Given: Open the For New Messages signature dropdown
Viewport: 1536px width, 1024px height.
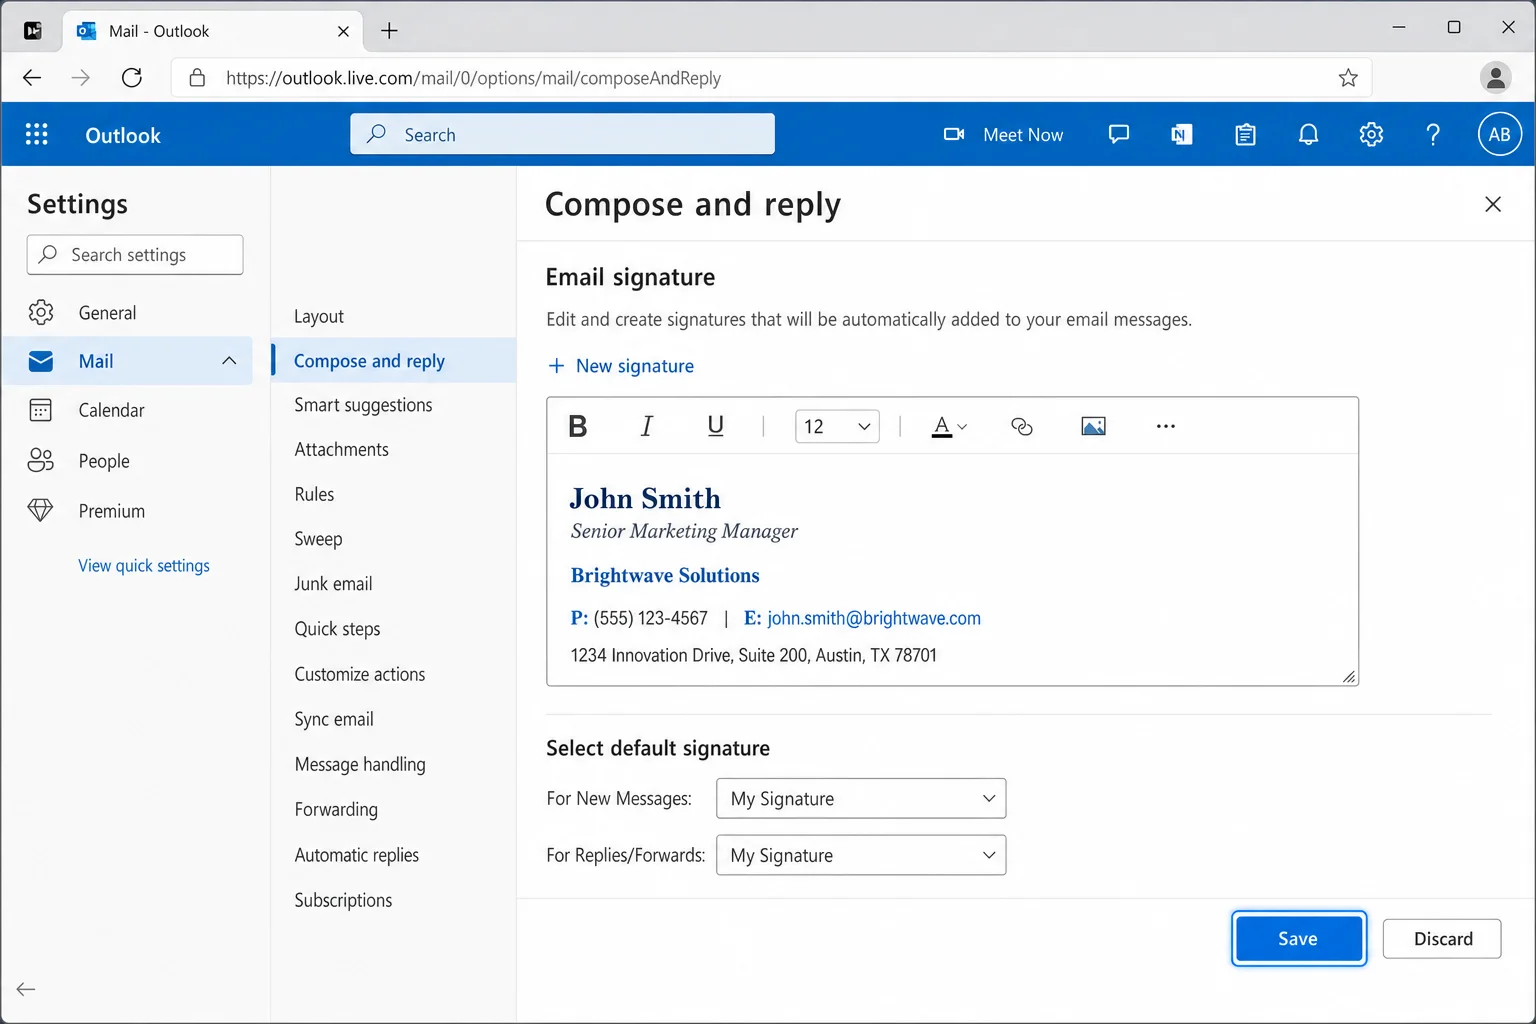Looking at the screenshot, I should coord(861,798).
